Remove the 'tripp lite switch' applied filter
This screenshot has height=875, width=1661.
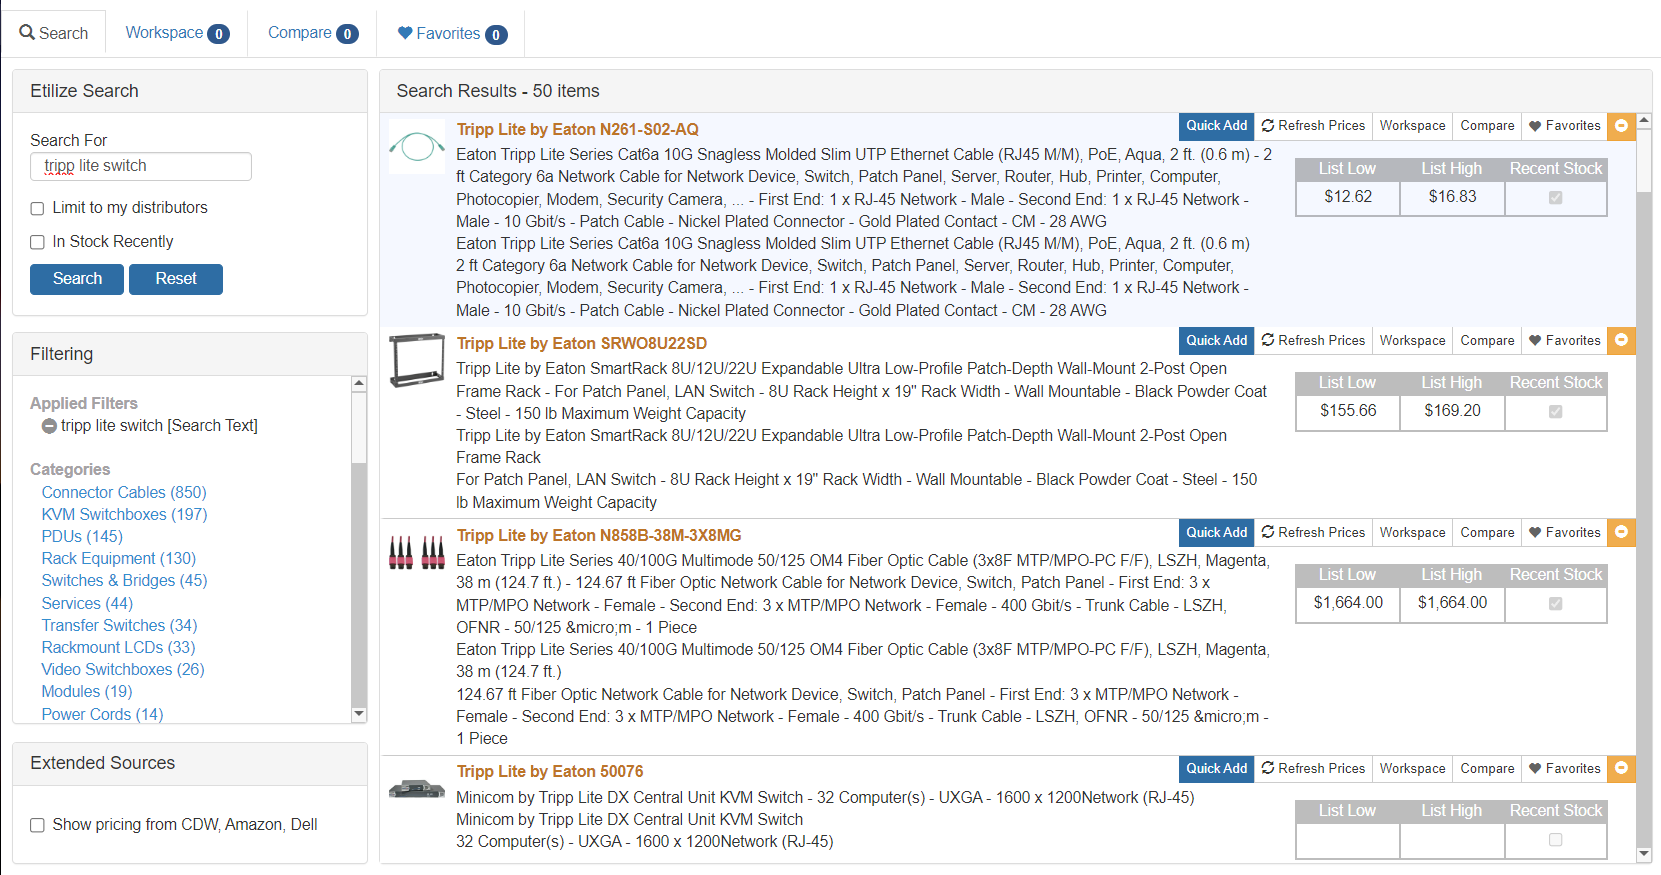coord(49,426)
